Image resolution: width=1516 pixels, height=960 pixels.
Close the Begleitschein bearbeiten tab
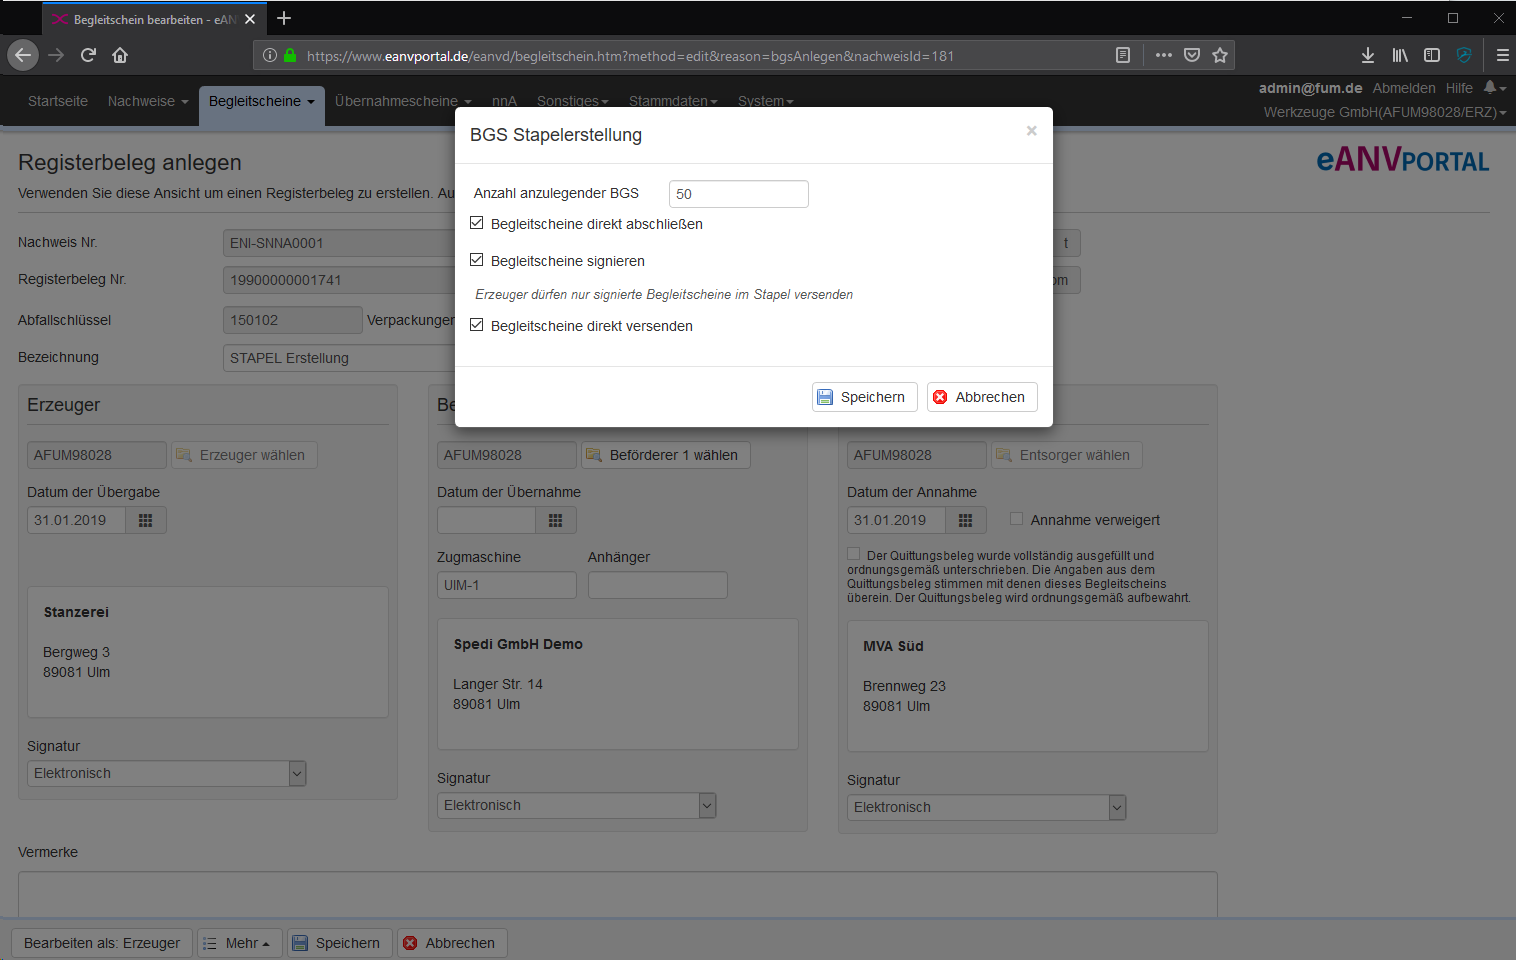[250, 19]
